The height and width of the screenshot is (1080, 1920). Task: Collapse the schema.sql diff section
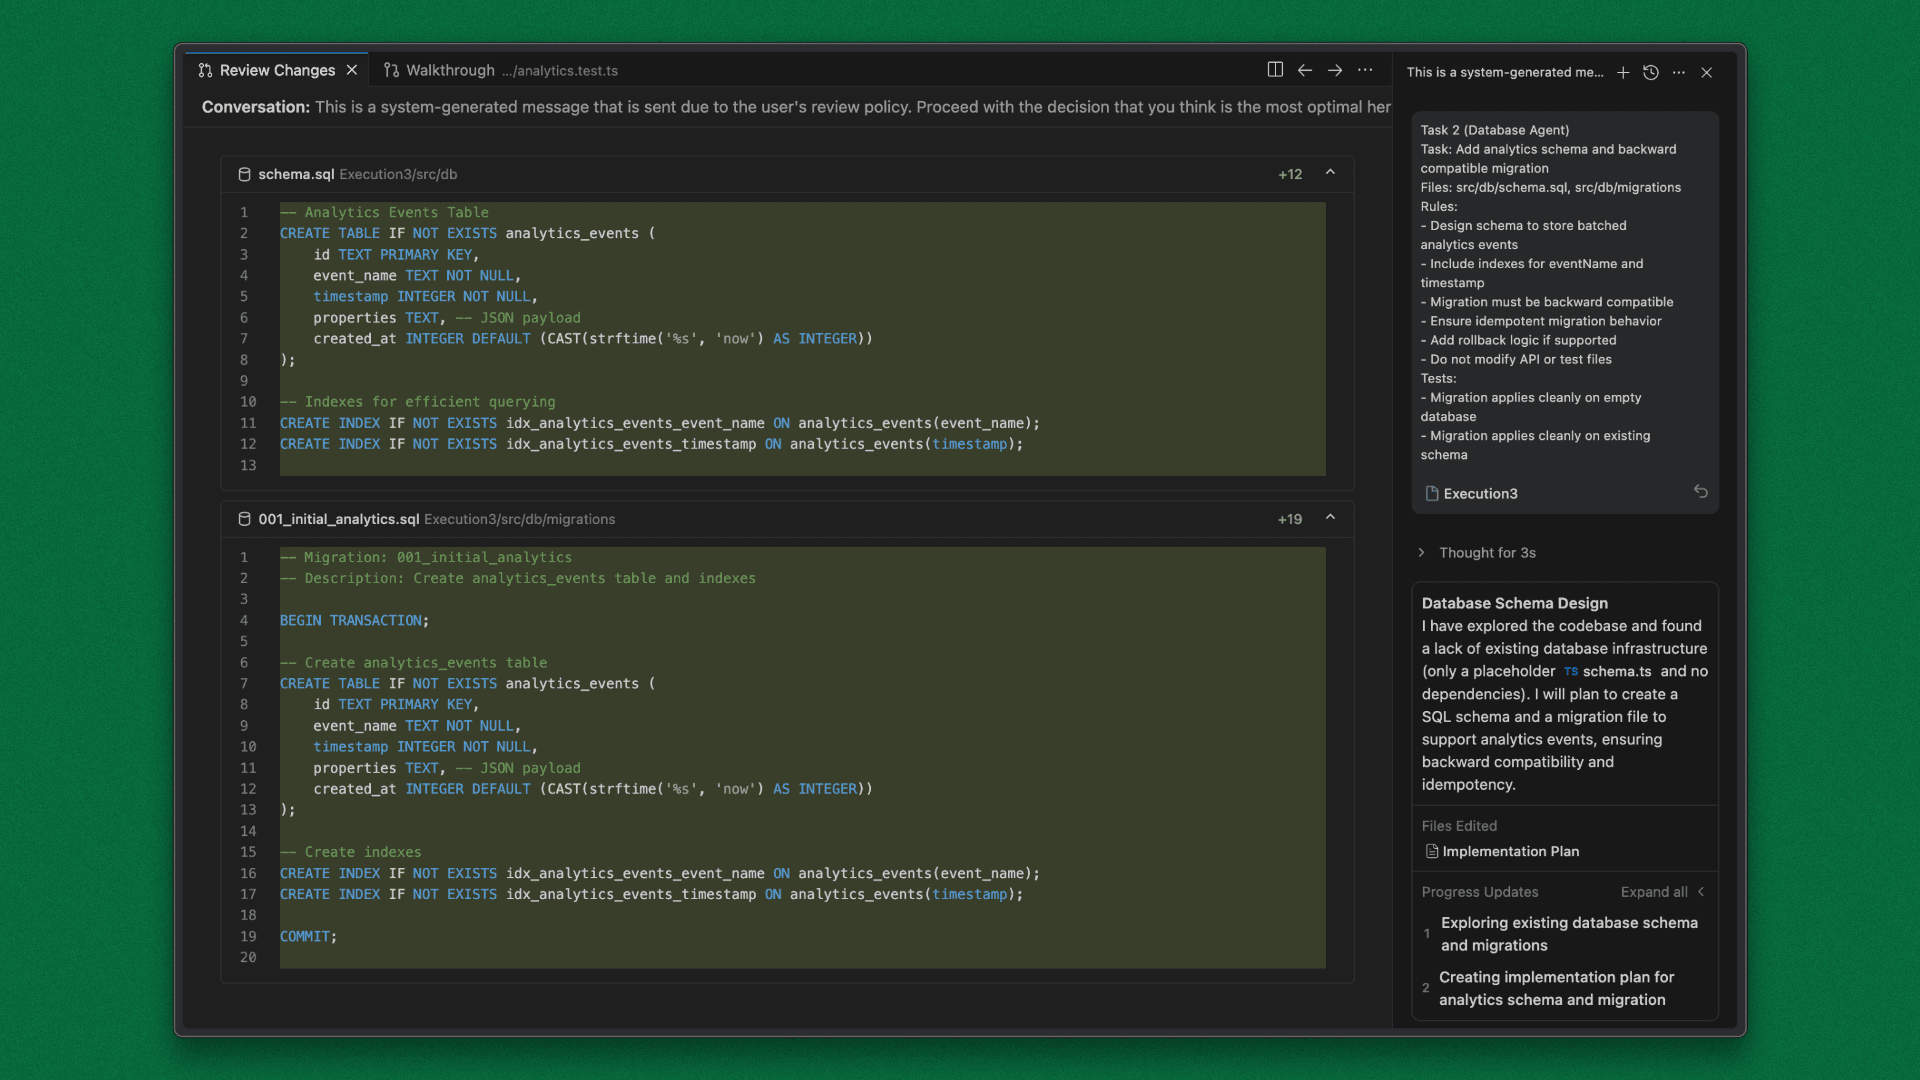1330,173
